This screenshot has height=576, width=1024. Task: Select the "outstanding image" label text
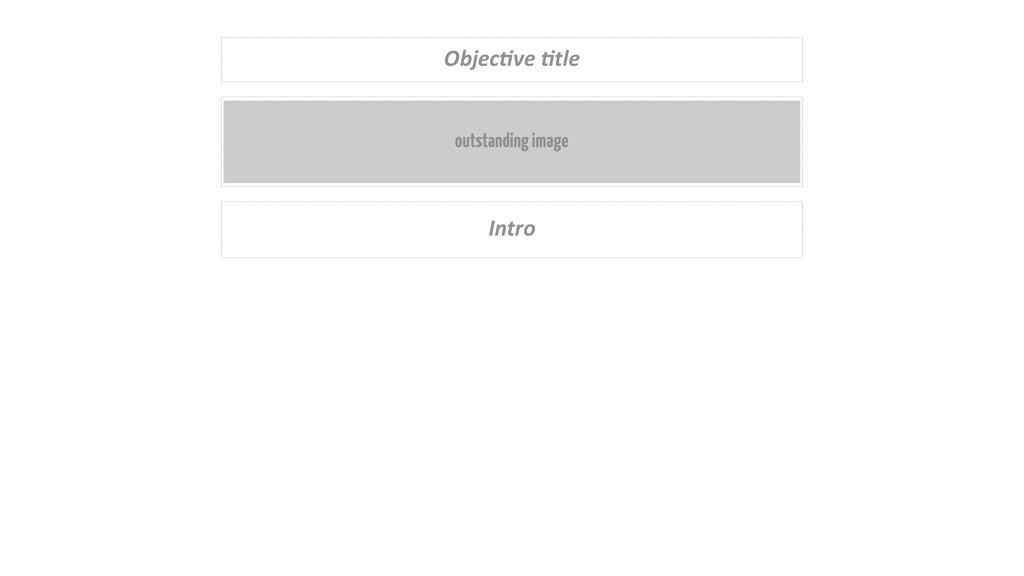pos(511,141)
